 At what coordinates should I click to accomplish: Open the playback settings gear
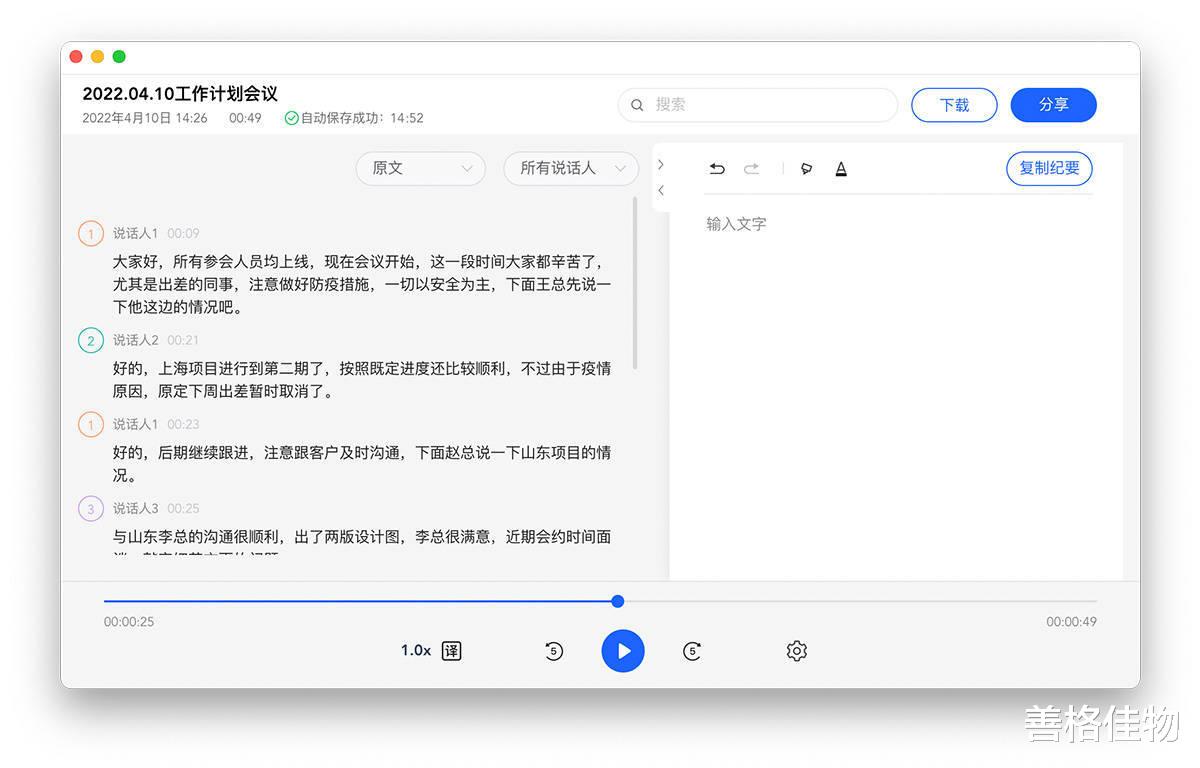coord(796,650)
